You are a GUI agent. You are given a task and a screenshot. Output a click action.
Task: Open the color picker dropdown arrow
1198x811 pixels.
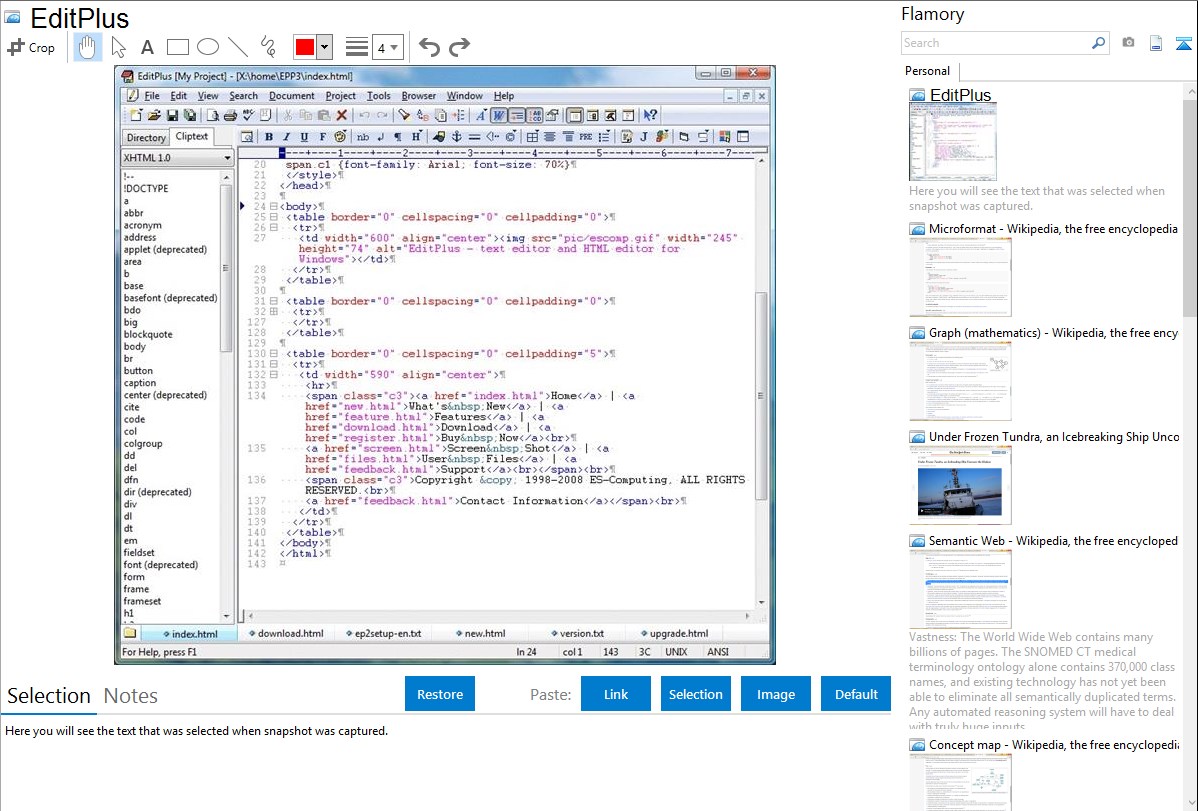[x=325, y=47]
